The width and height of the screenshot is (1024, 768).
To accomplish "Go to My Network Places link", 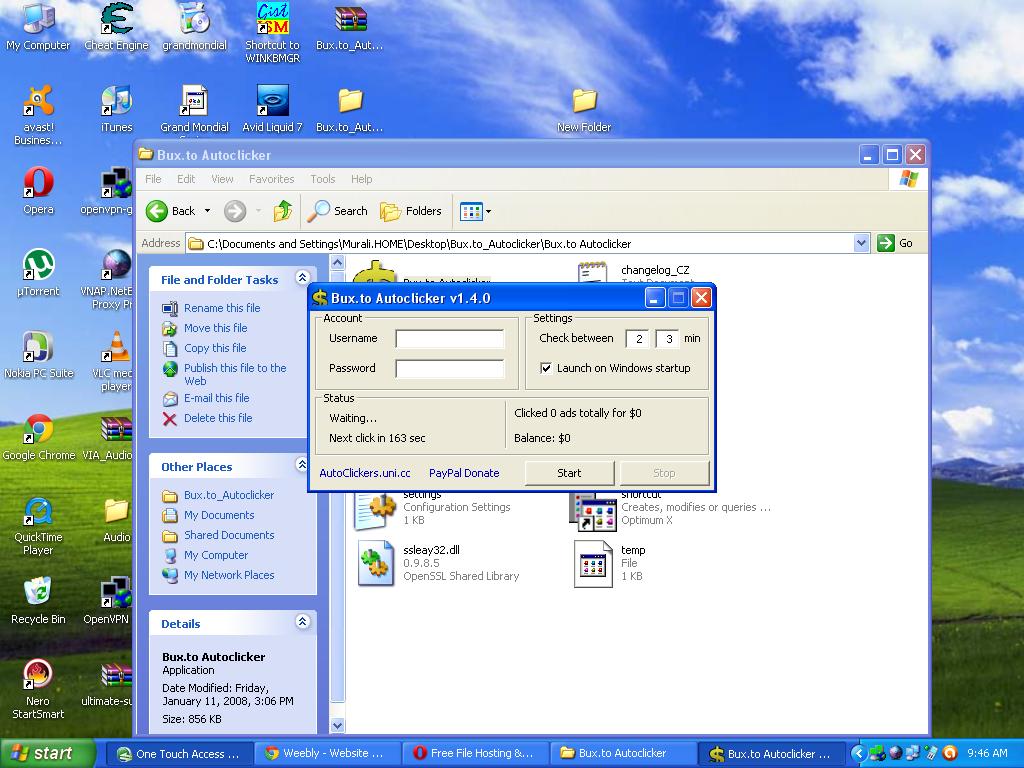I will point(229,575).
